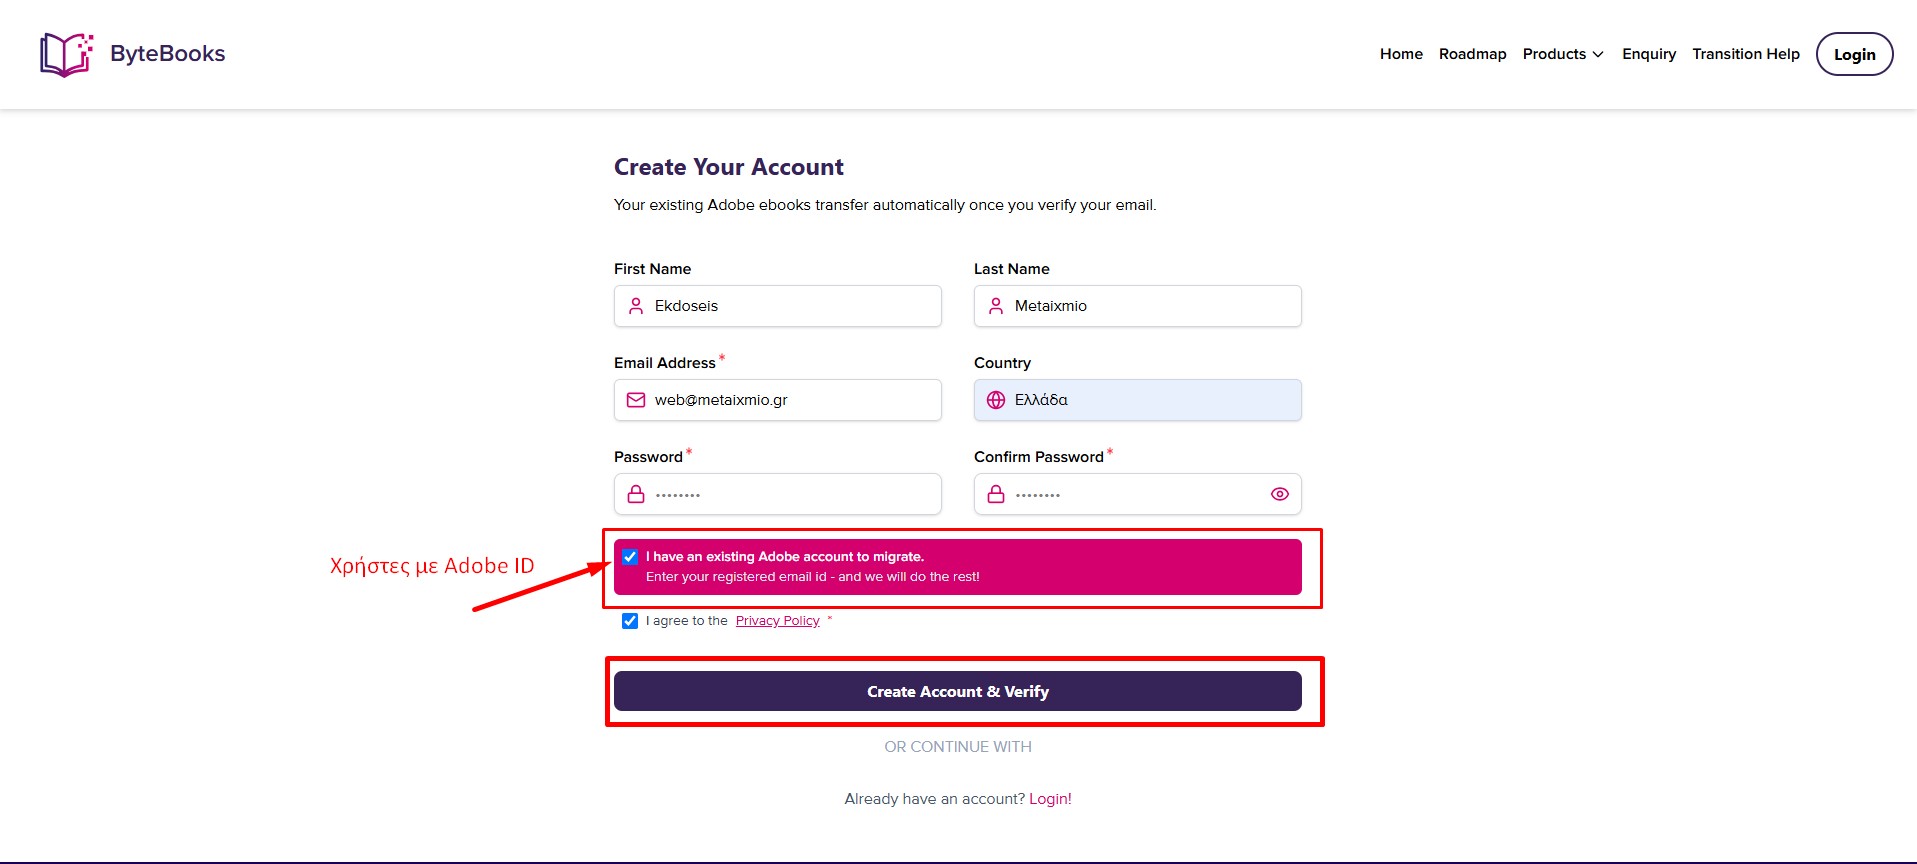Expand the Products dropdown menu
1917x864 pixels.
click(x=1563, y=54)
